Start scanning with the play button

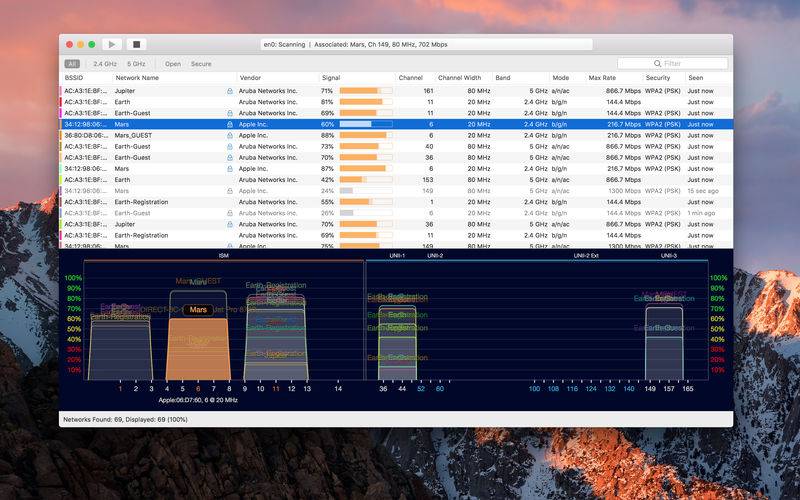[x=112, y=44]
